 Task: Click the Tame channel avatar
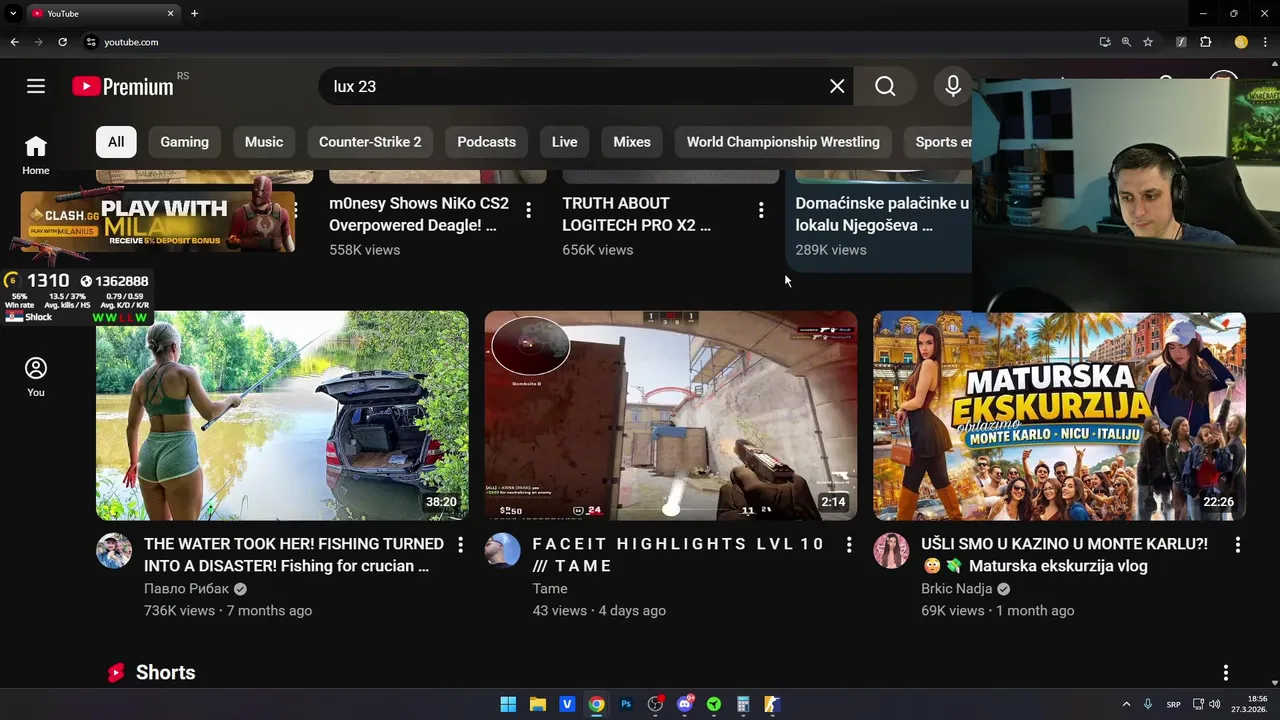503,551
